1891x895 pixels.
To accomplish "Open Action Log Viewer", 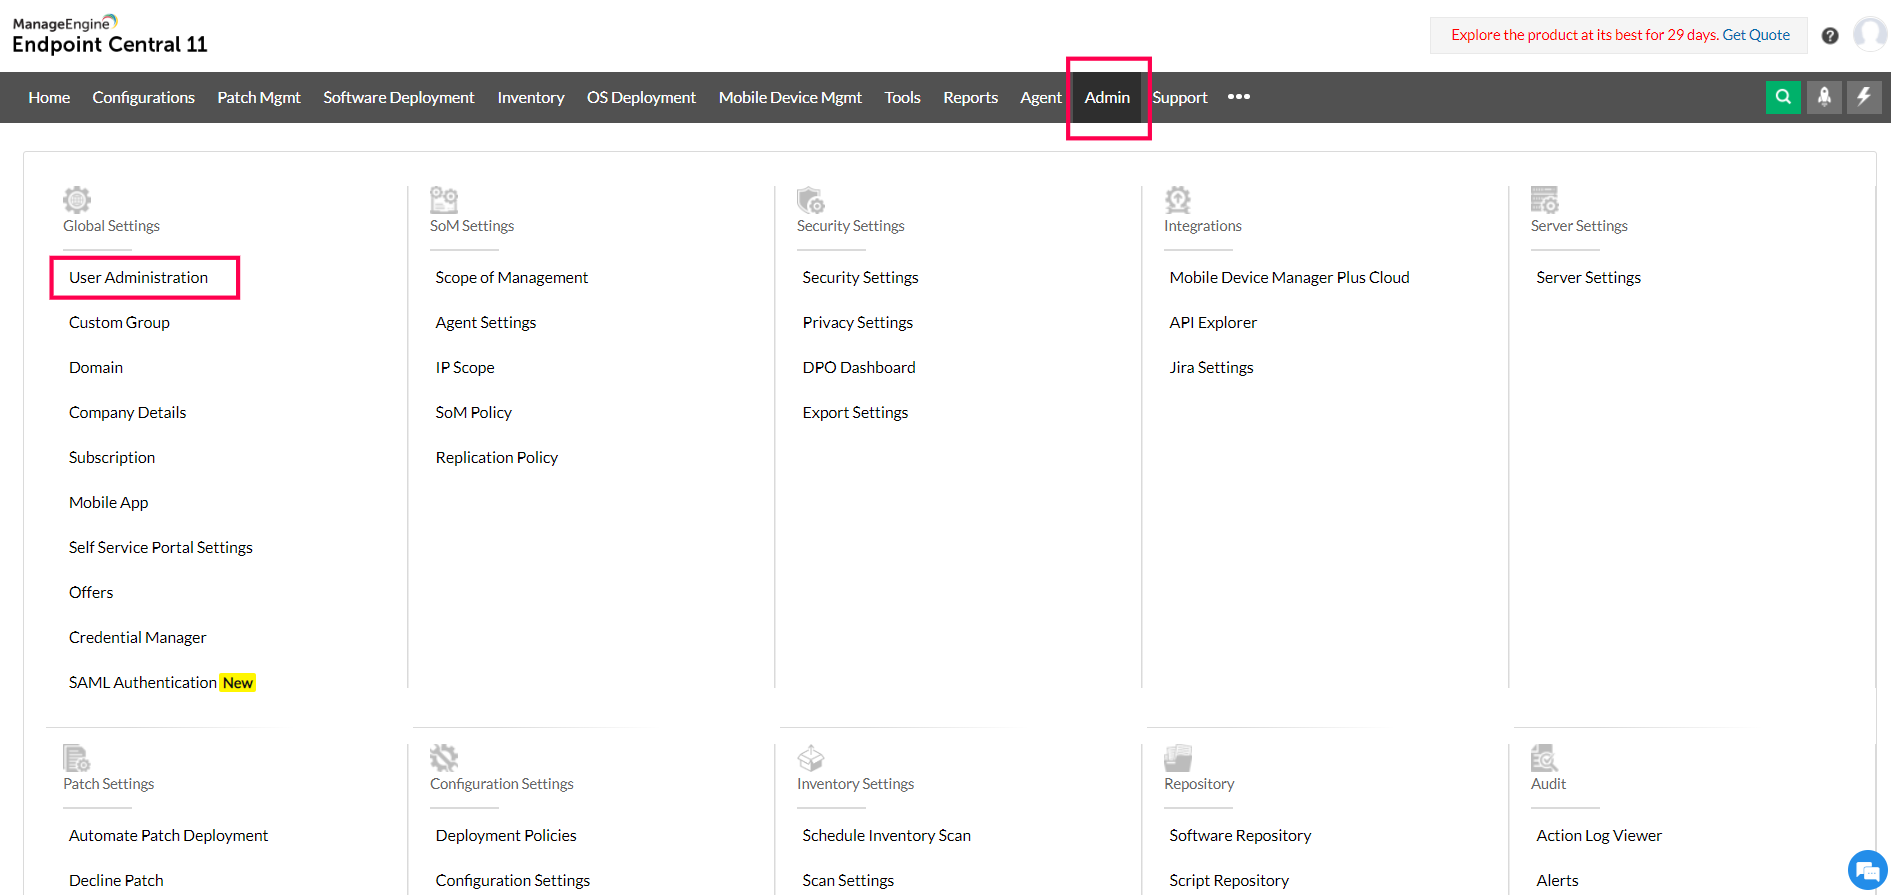I will (x=1599, y=835).
